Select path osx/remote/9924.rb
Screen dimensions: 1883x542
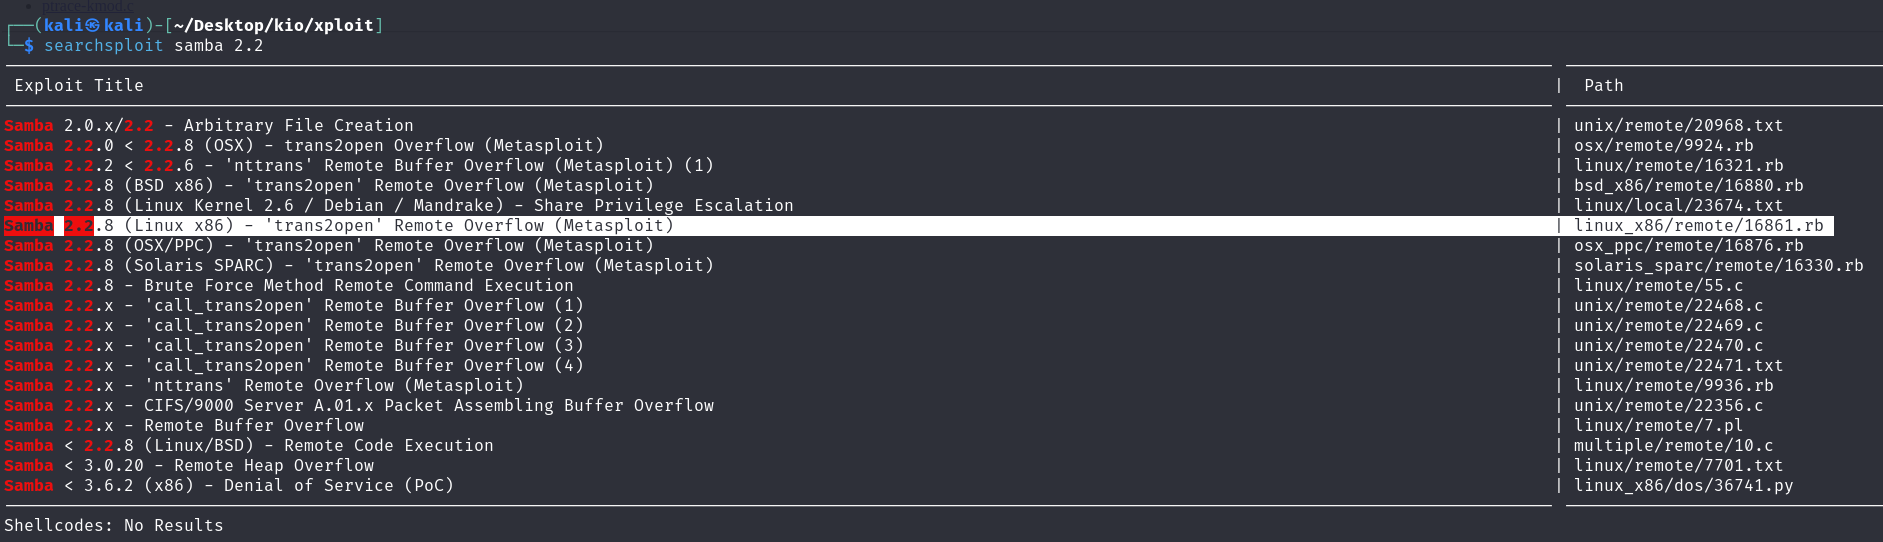[1663, 146]
